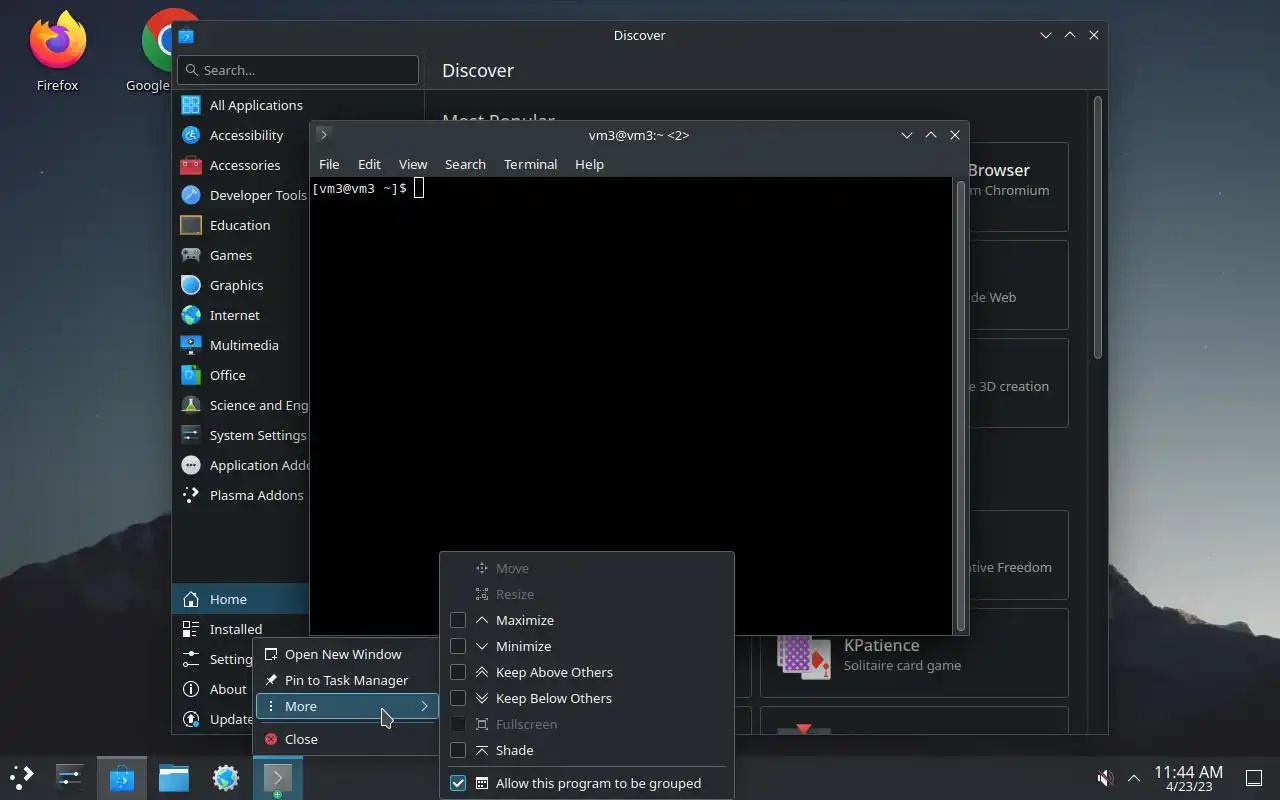Screen dimensions: 1280x800
Task: Choose Close in the taskbar context menu
Action: pyautogui.click(x=346, y=739)
